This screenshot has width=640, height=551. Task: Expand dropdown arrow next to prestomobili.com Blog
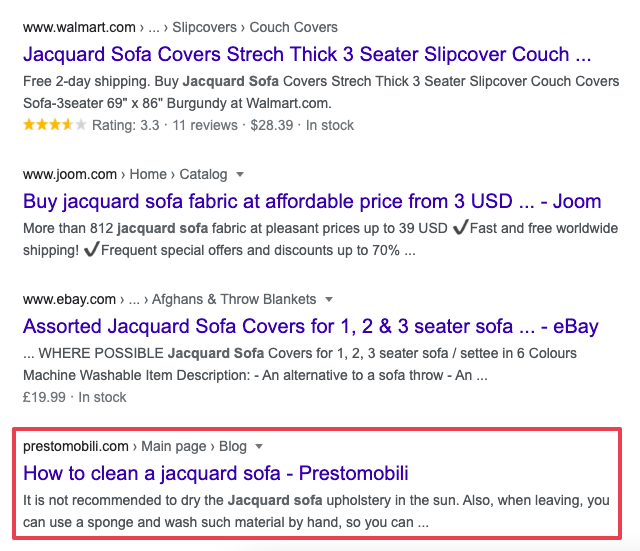tap(259, 447)
